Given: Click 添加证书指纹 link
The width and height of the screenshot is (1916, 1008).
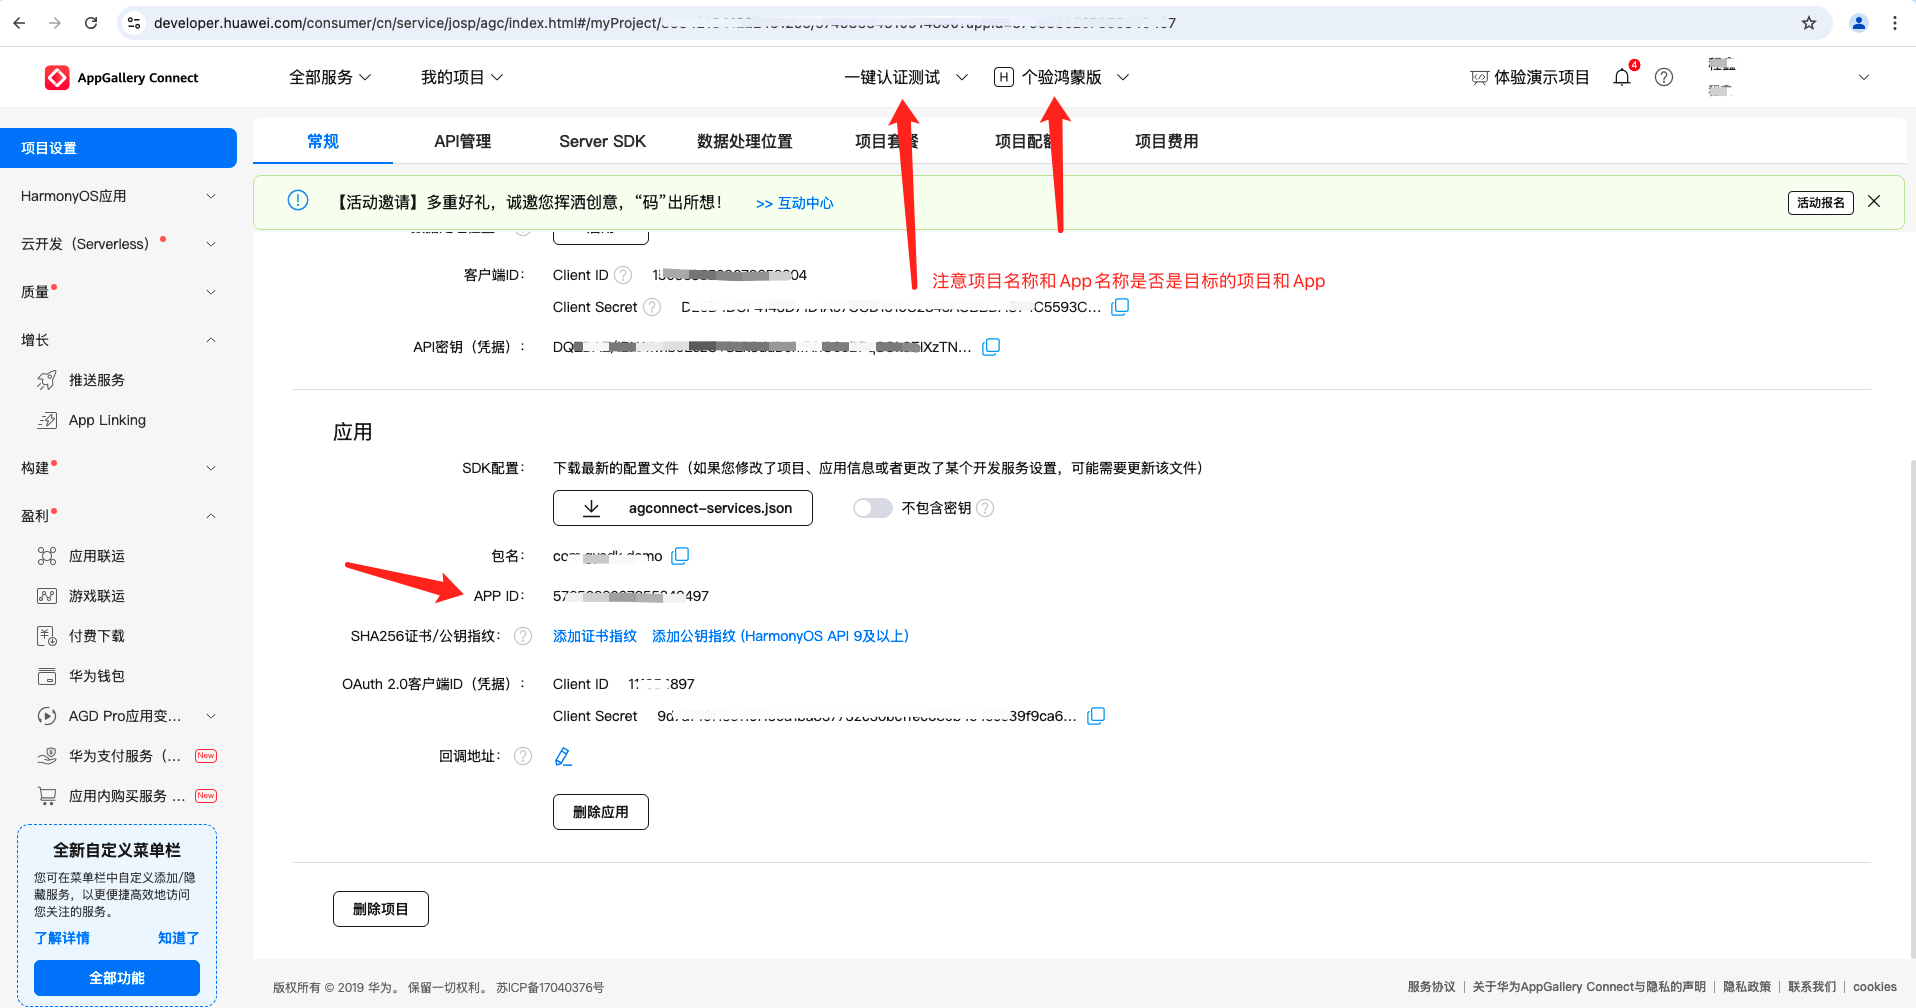Looking at the screenshot, I should (x=595, y=636).
